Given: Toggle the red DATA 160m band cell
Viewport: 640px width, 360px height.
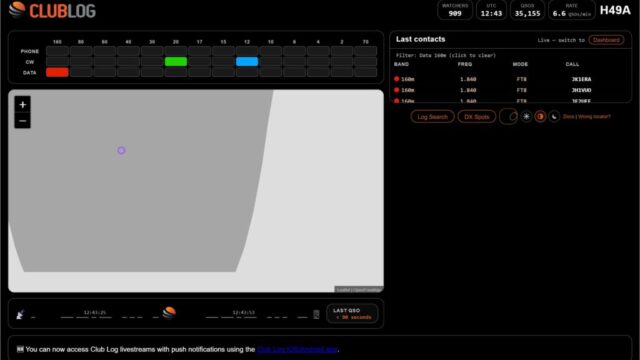Looking at the screenshot, I should click(x=57, y=72).
